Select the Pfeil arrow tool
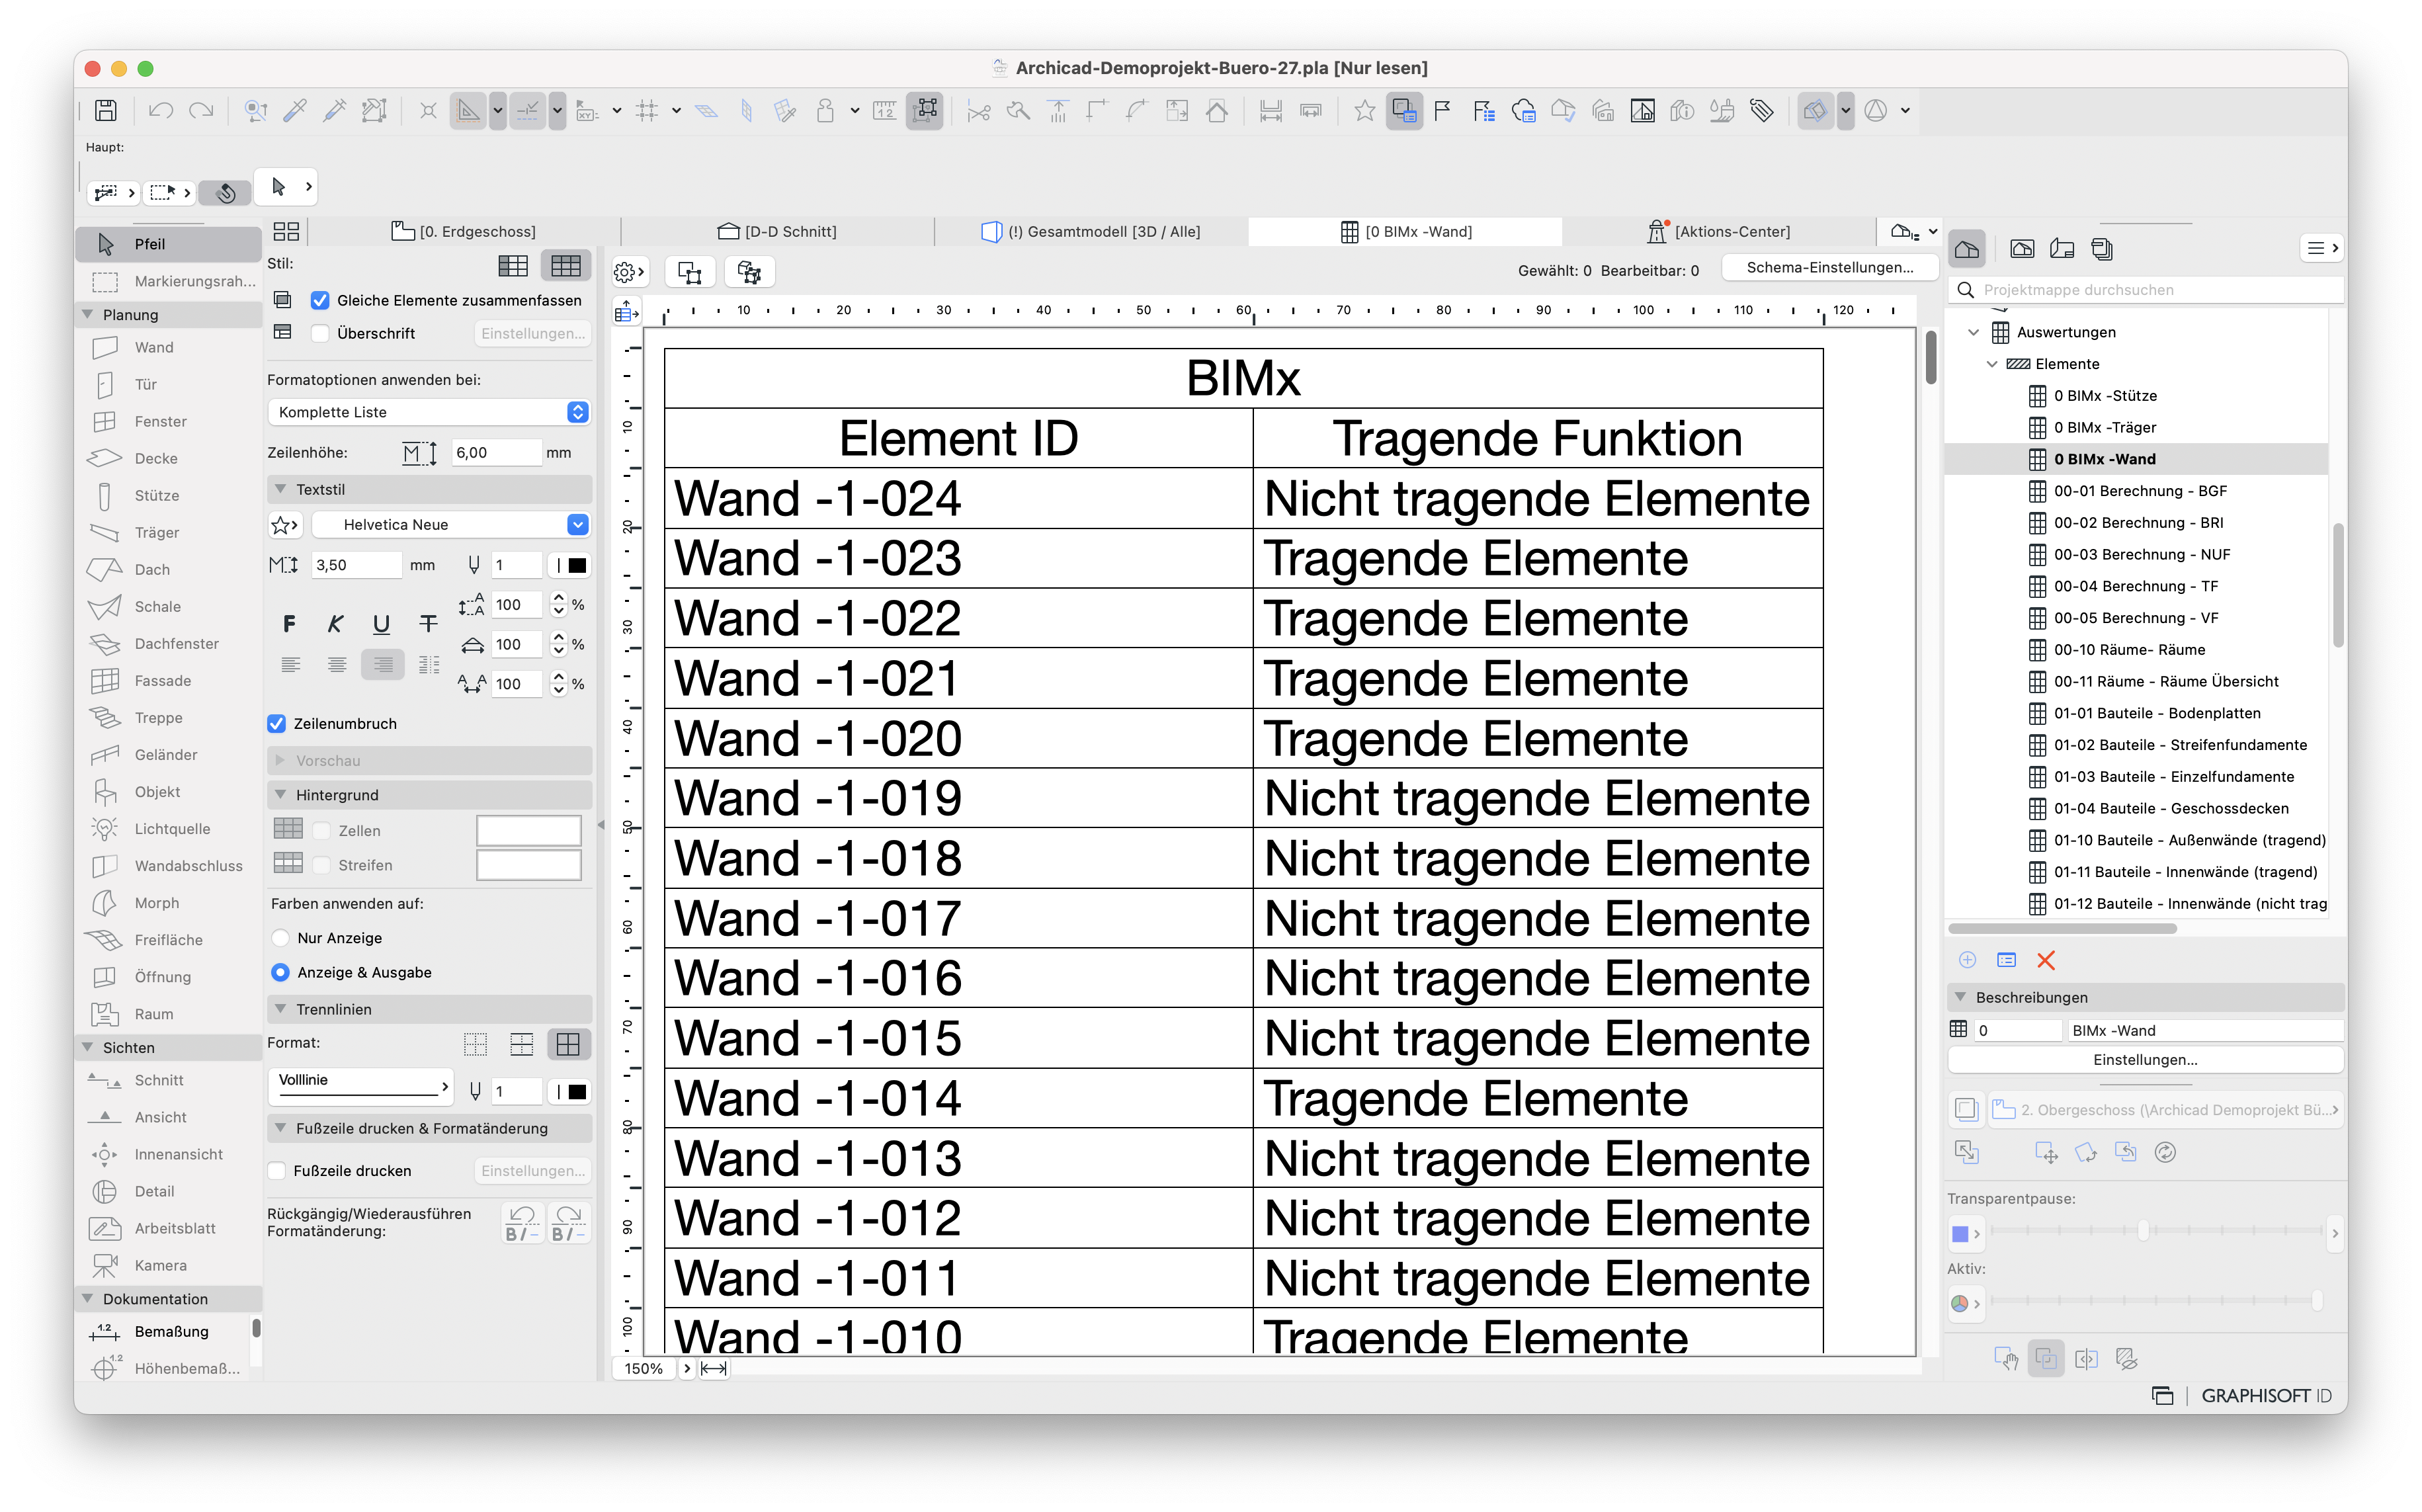The height and width of the screenshot is (1512, 2422). pyautogui.click(x=168, y=243)
